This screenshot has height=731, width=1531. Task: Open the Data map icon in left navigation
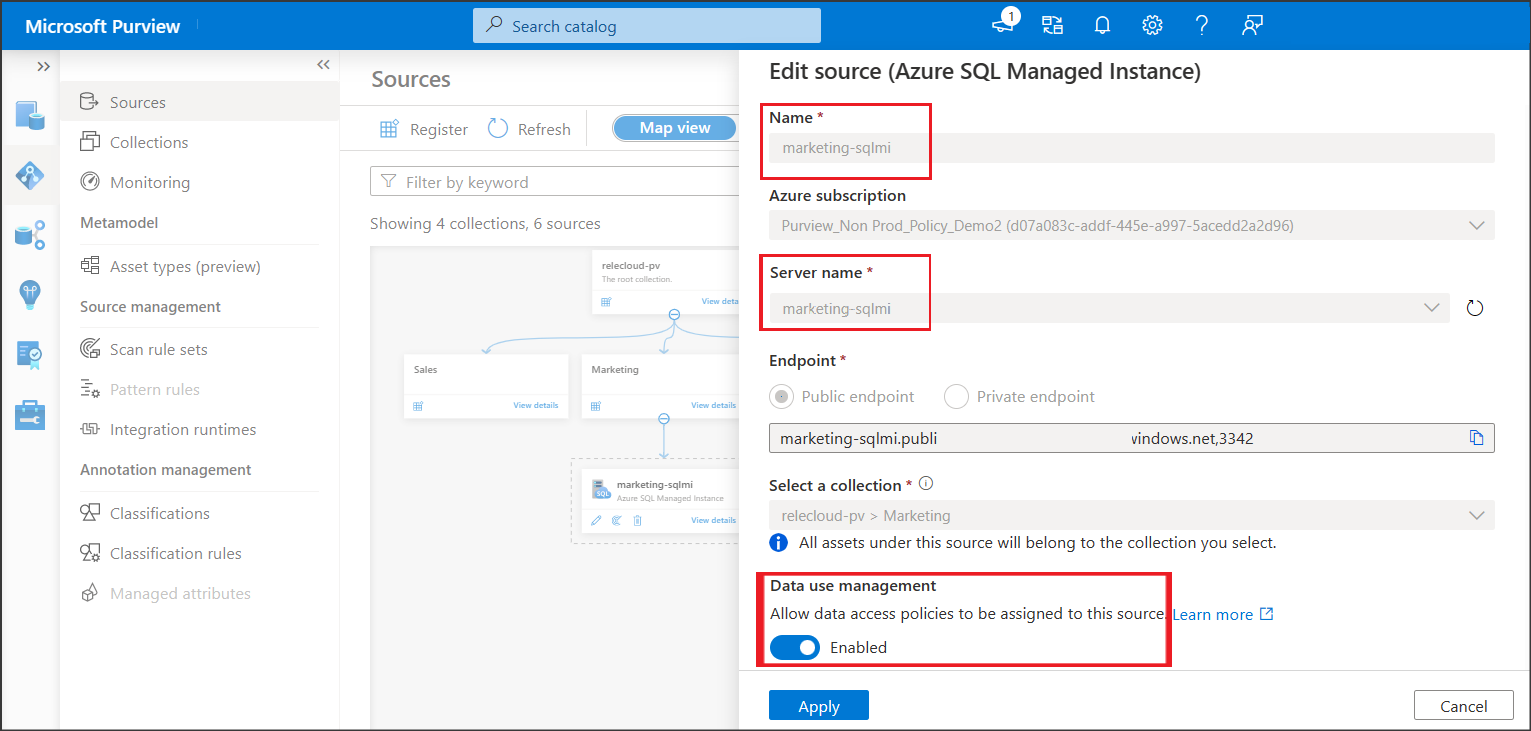(30, 175)
